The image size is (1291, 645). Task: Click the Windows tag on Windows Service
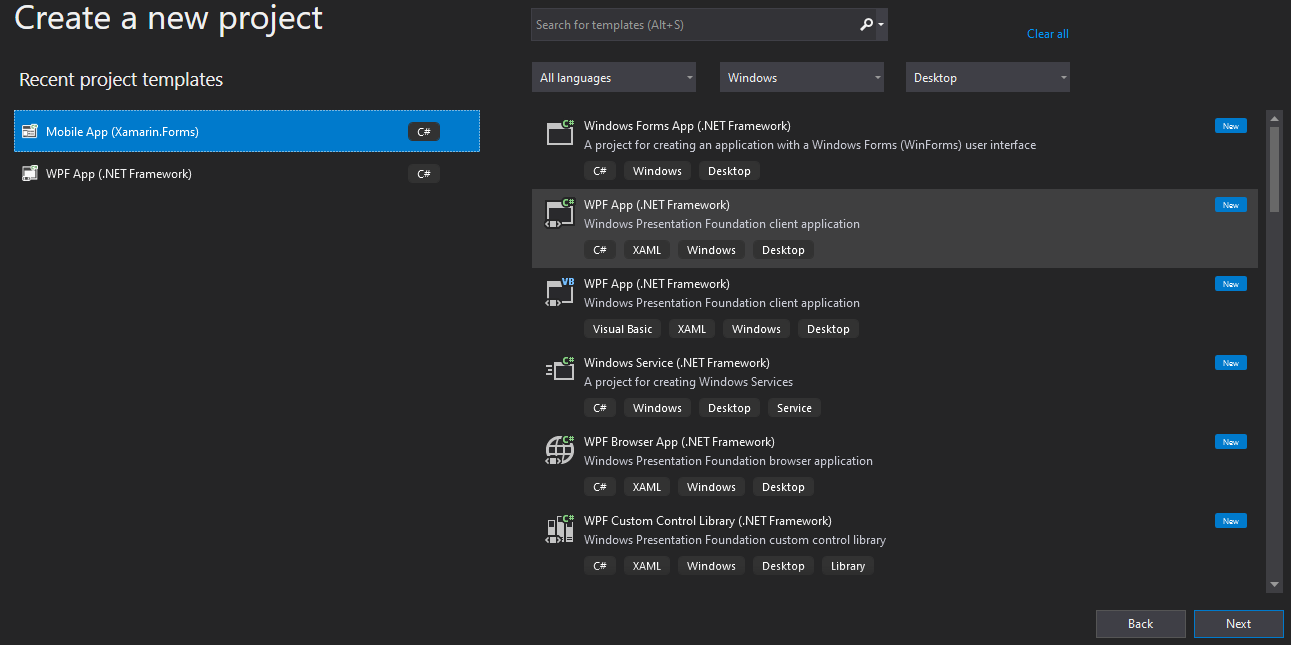click(x=657, y=408)
